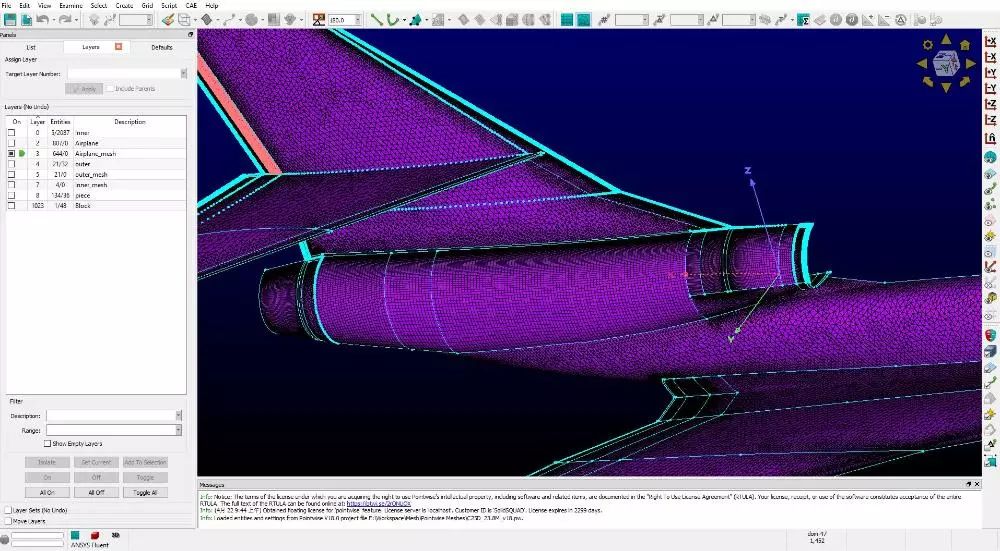The width and height of the screenshot is (1000, 551).
Task: Click the Save project icon
Action: pos(10,19)
